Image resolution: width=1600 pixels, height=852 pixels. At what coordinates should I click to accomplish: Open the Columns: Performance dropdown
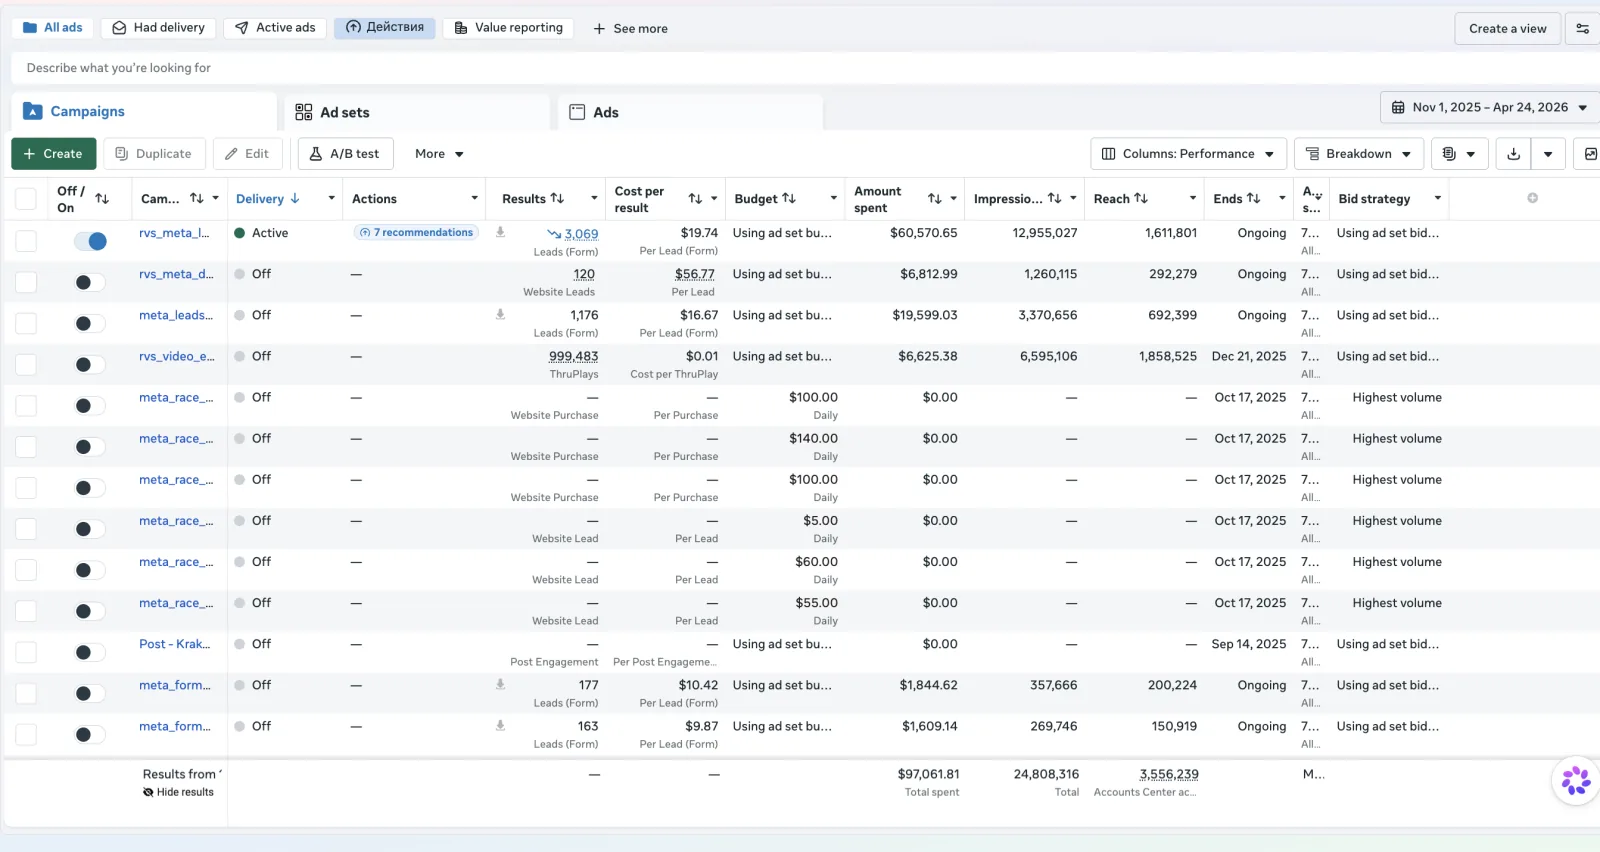point(1188,154)
